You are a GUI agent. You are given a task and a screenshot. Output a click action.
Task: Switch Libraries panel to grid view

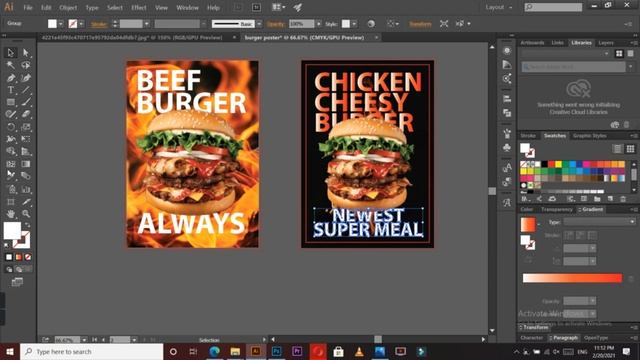click(619, 53)
